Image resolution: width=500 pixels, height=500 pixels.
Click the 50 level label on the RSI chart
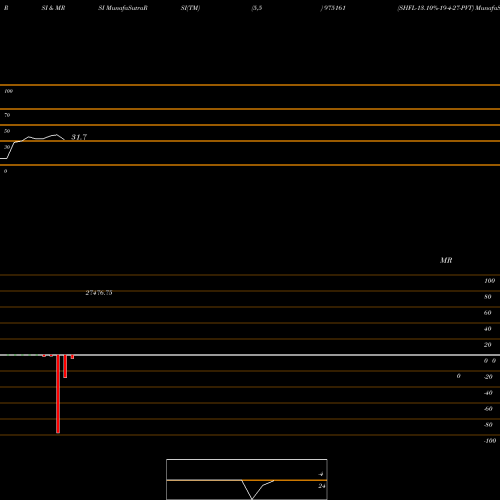click(7, 131)
